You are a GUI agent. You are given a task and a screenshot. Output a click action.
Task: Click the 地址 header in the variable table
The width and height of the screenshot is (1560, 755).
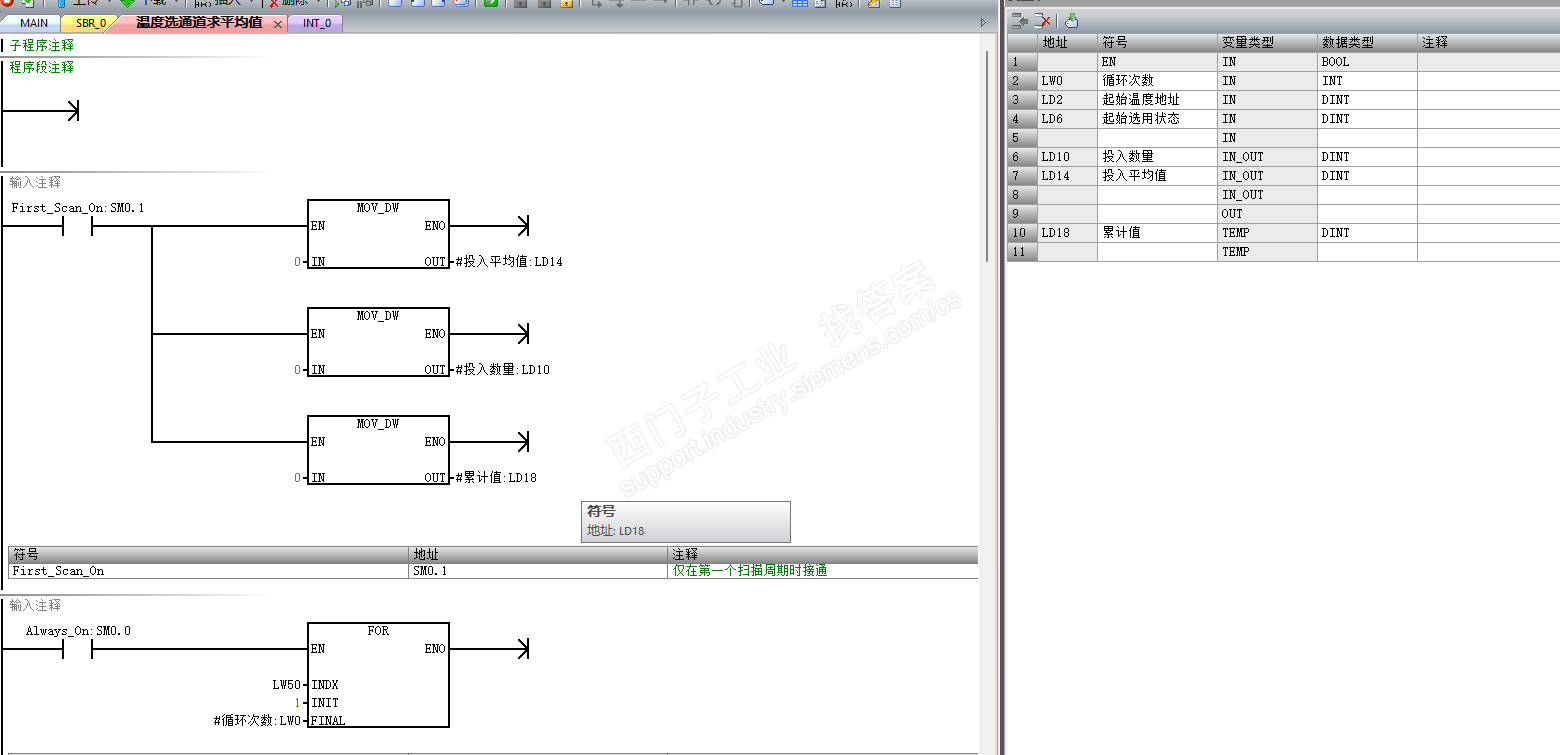coord(1067,43)
